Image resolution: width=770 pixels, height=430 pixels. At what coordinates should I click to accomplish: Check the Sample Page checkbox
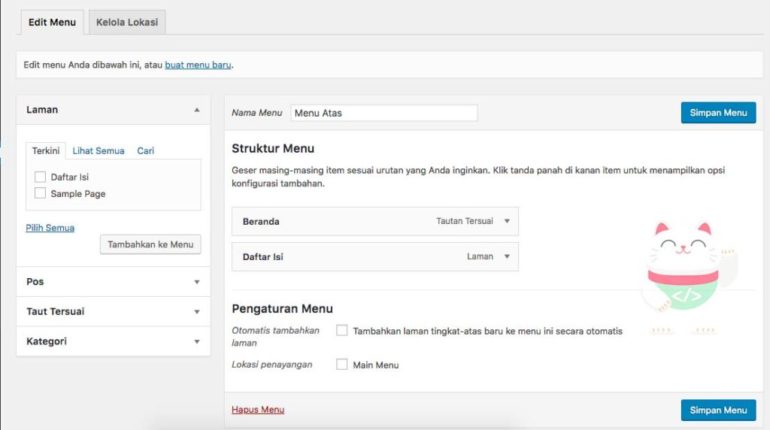pyautogui.click(x=40, y=194)
